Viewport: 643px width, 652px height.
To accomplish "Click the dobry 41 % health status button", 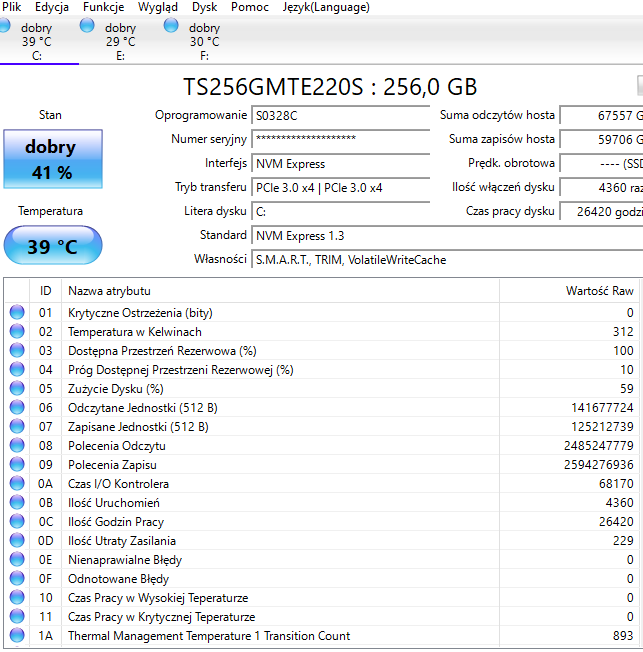I will (x=50, y=159).
